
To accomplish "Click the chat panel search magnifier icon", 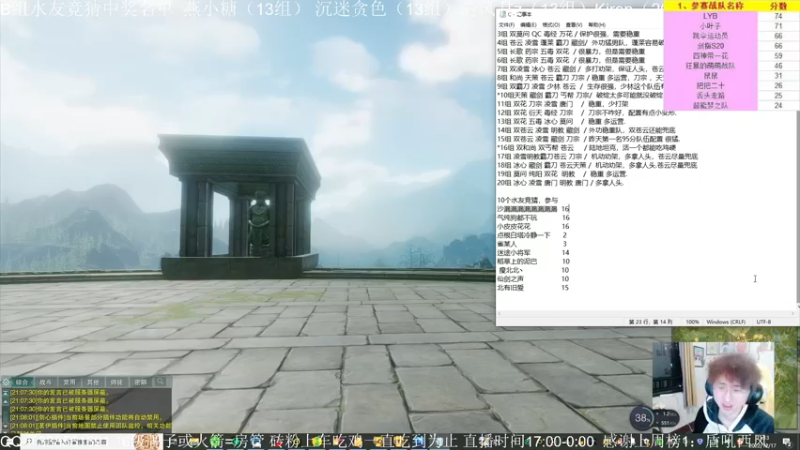I will point(161,382).
